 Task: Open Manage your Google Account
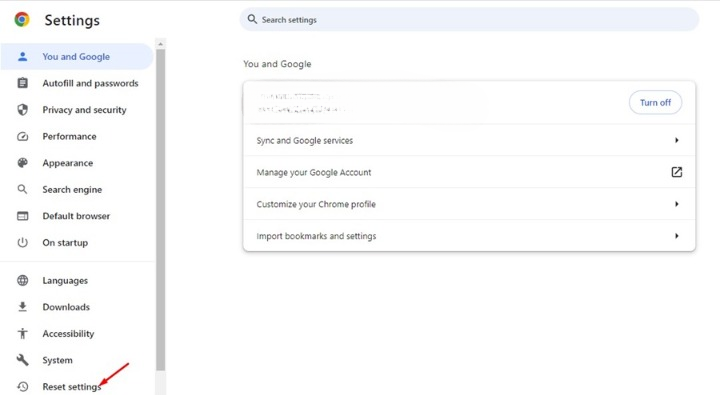click(x=469, y=172)
